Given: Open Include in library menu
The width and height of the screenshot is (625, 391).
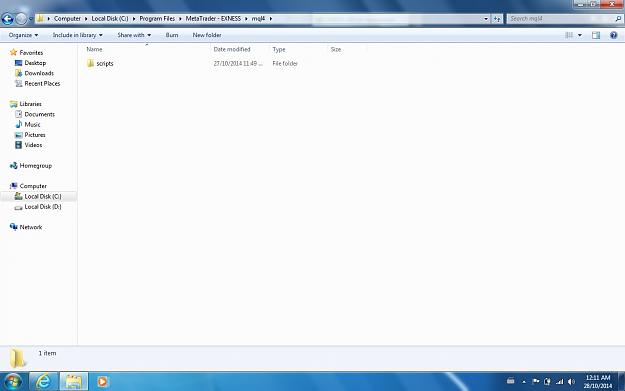Looking at the screenshot, I should pyautogui.click(x=77, y=35).
